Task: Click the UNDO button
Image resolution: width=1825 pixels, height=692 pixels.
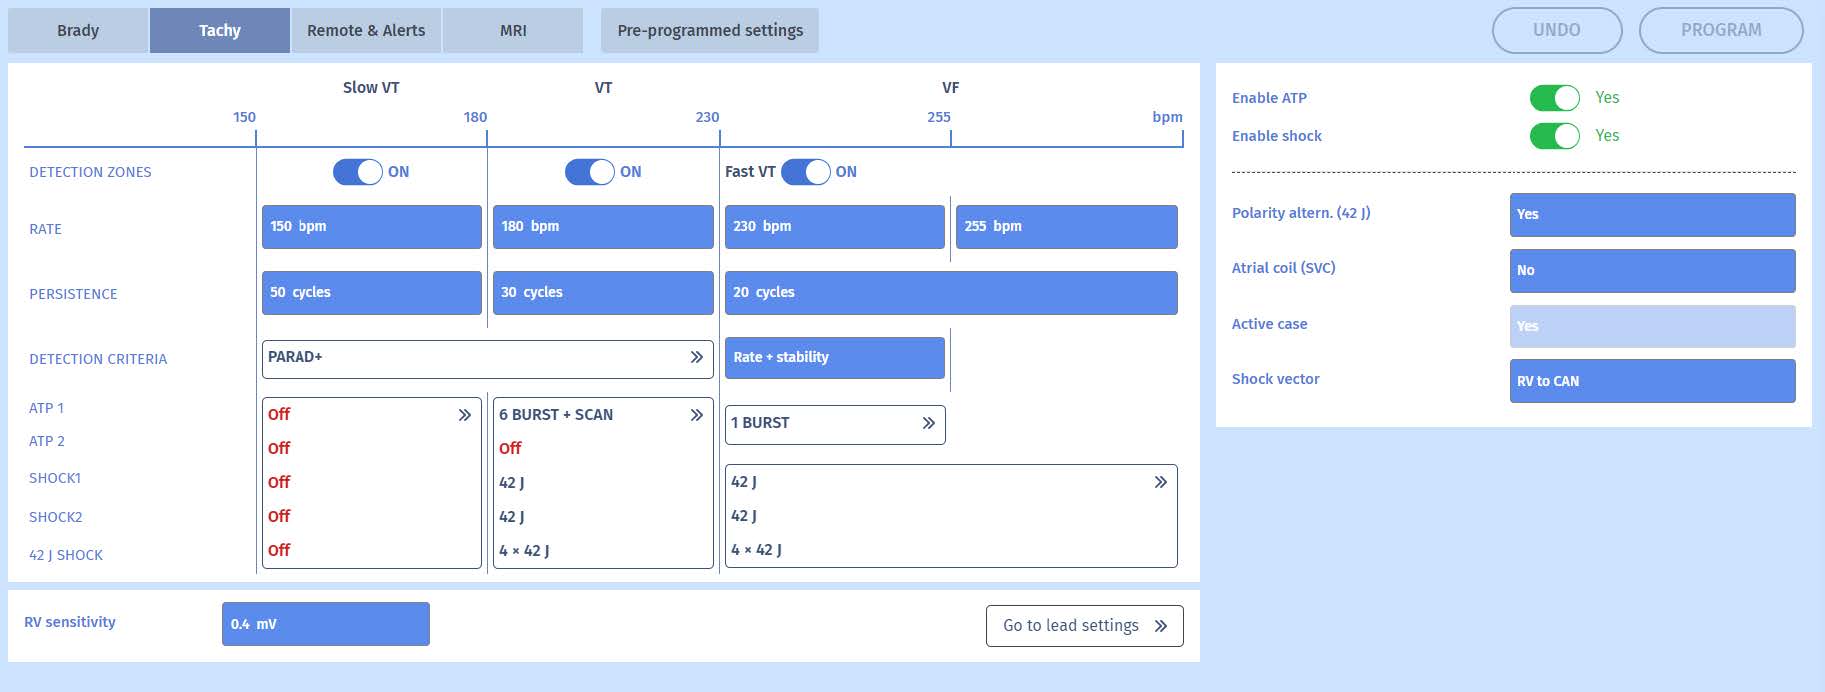Action: (x=1556, y=30)
